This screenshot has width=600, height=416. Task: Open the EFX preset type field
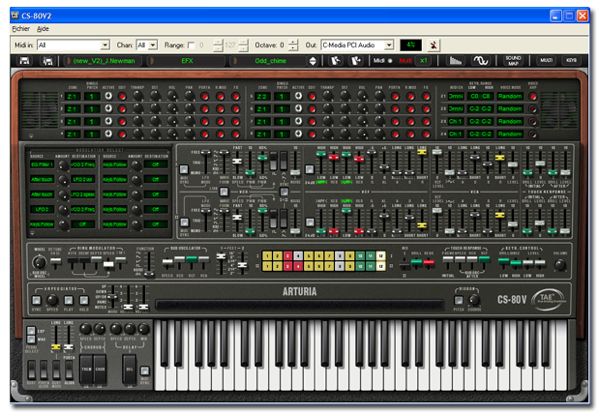[x=187, y=61]
